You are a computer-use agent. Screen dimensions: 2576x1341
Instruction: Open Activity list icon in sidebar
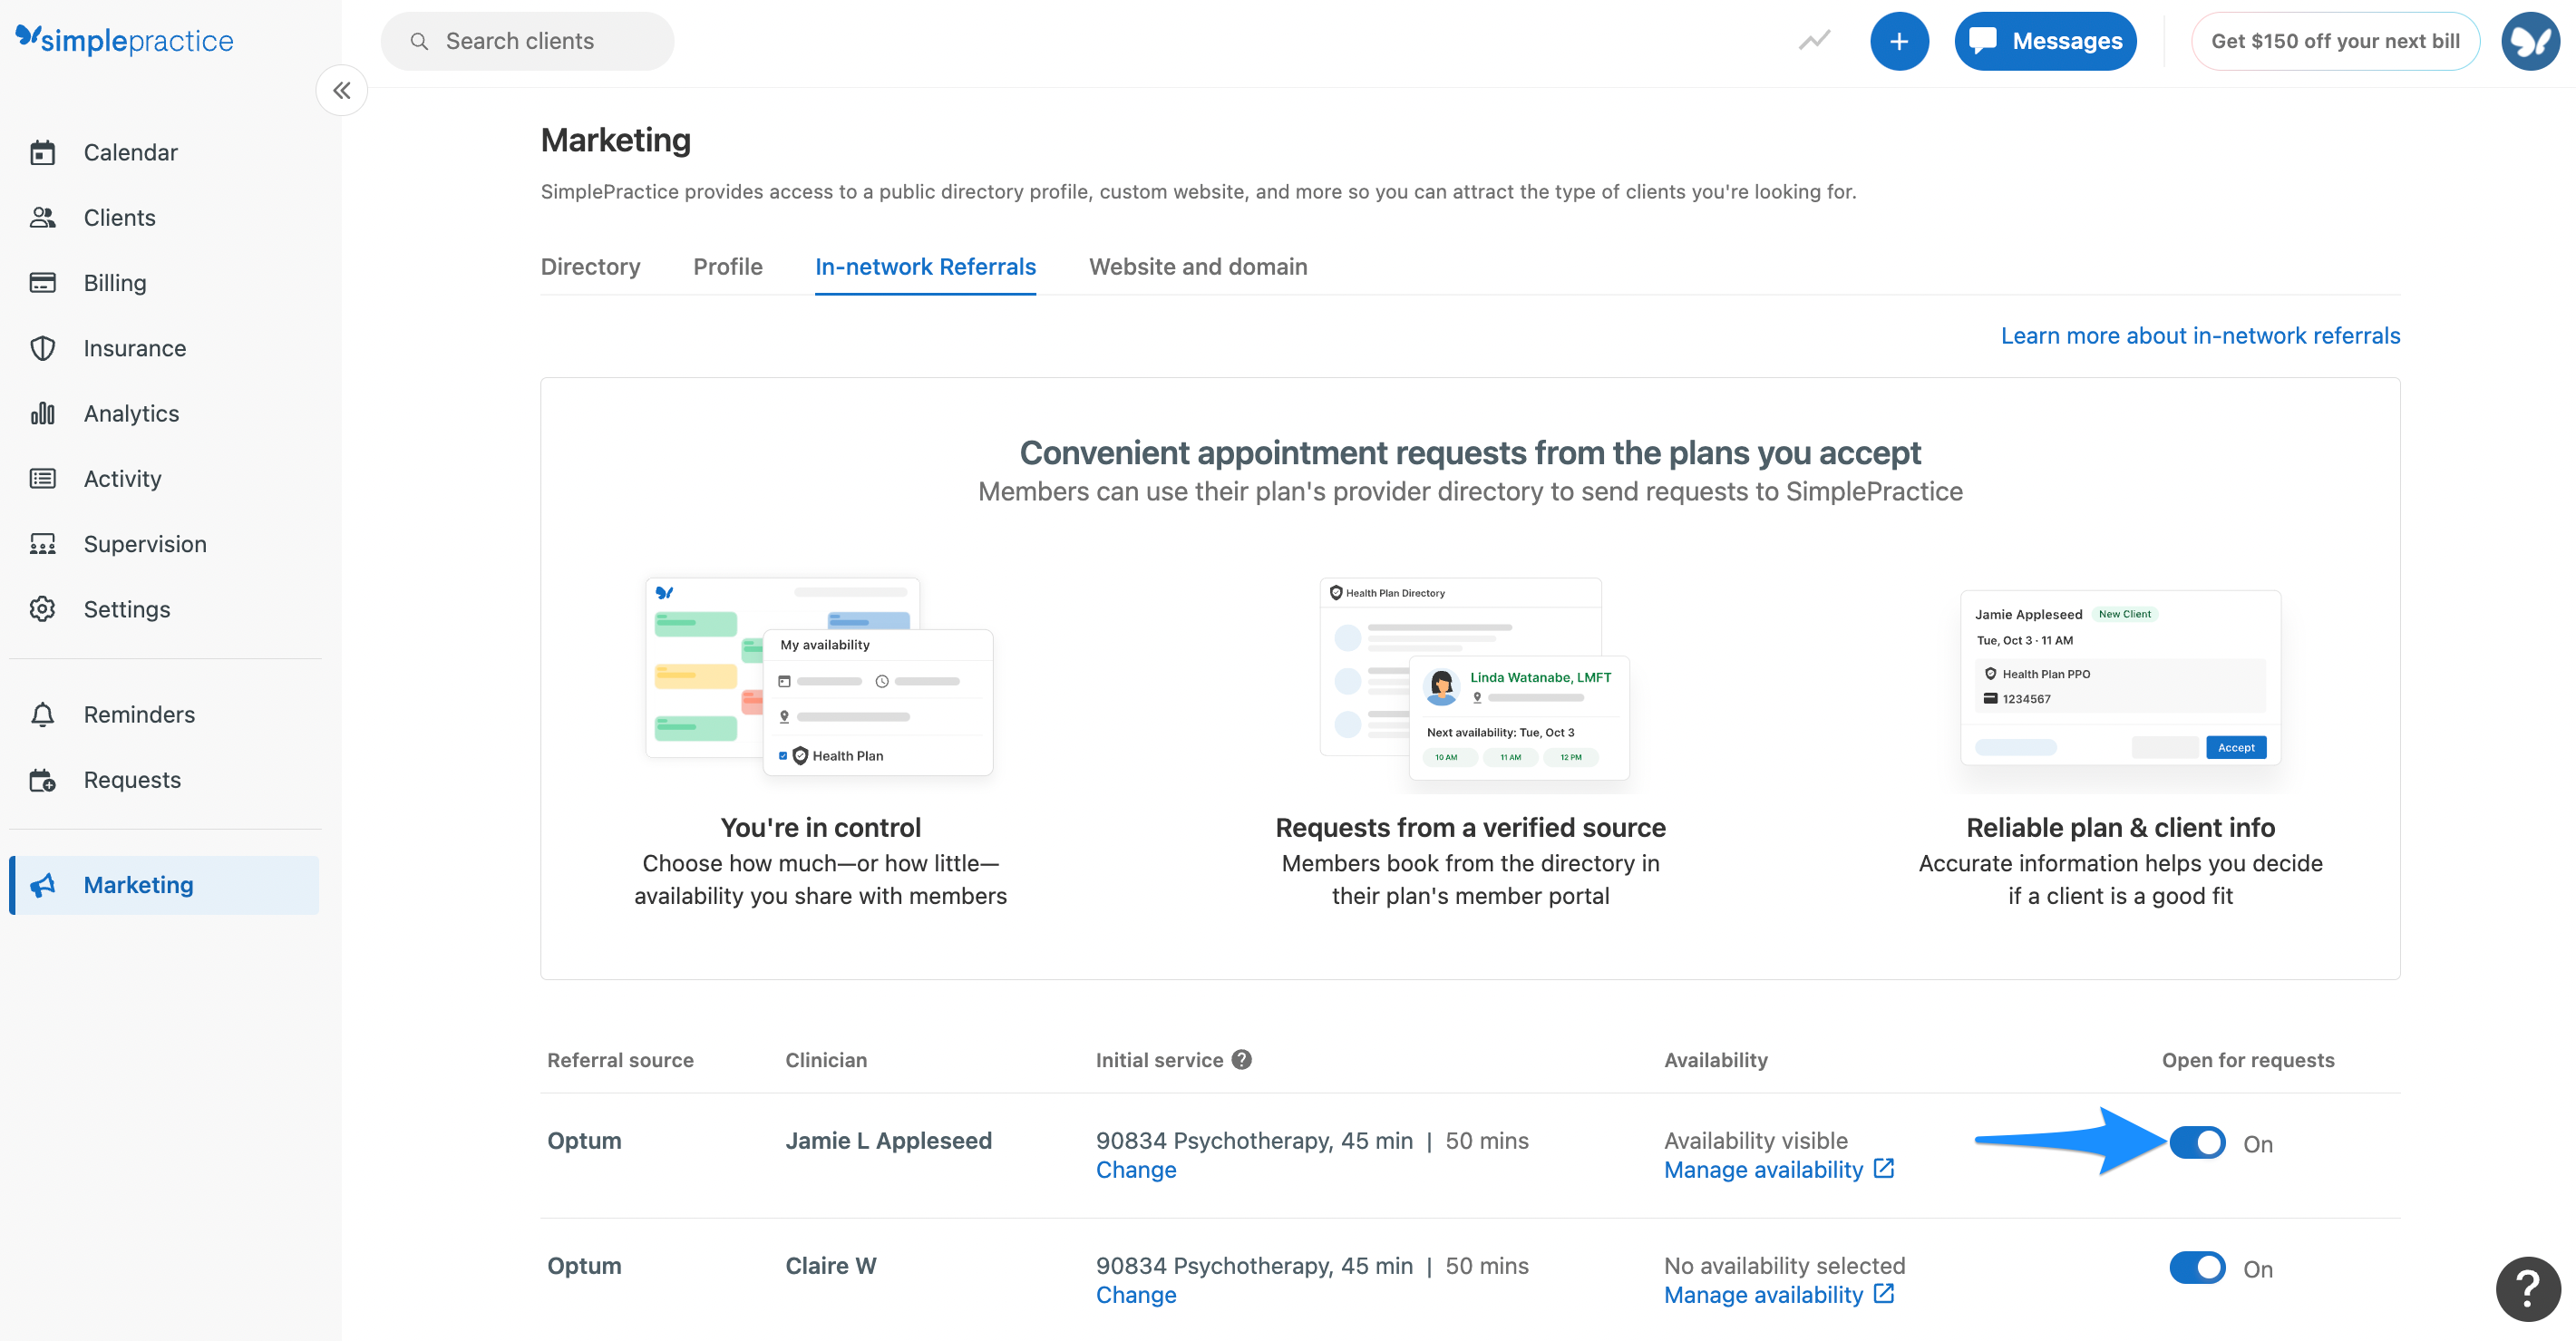point(42,478)
